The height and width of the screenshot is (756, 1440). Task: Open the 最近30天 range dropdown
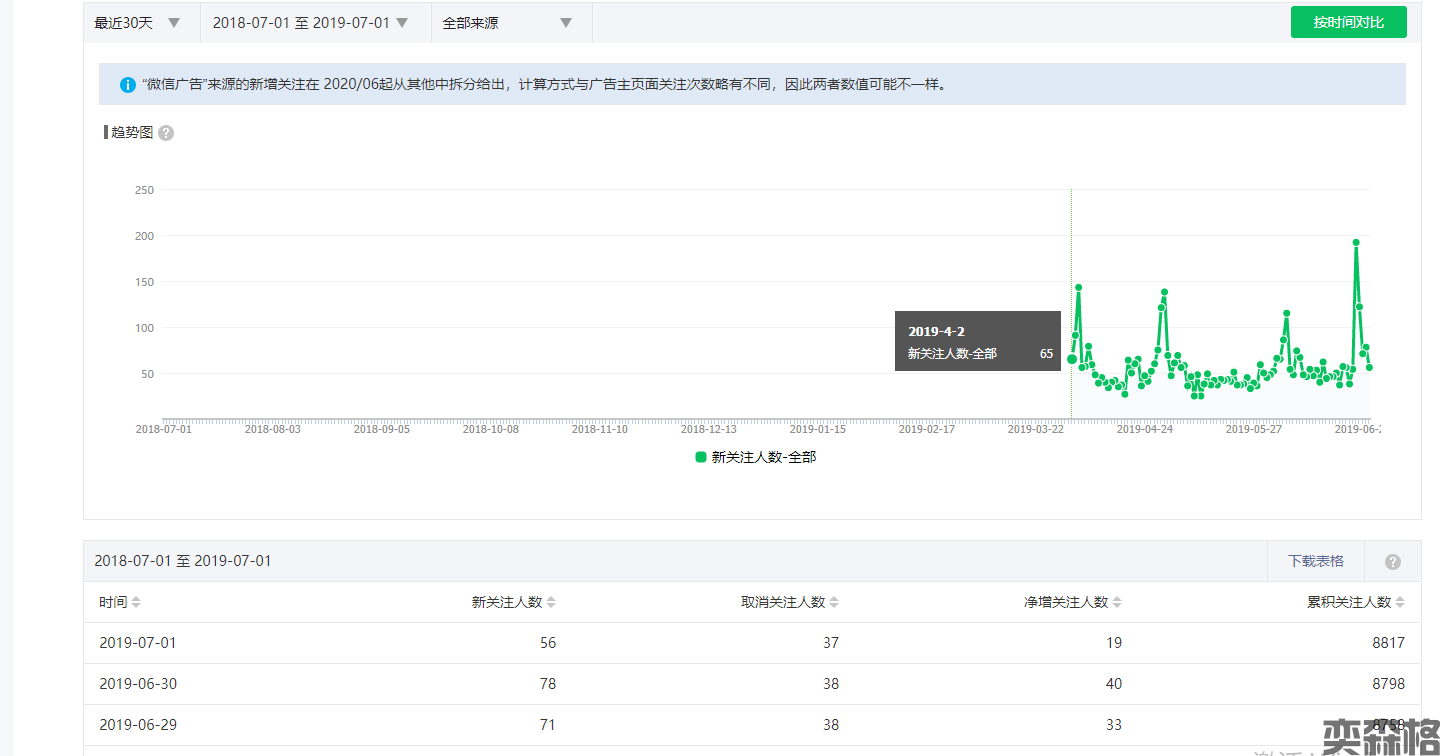[x=138, y=23]
